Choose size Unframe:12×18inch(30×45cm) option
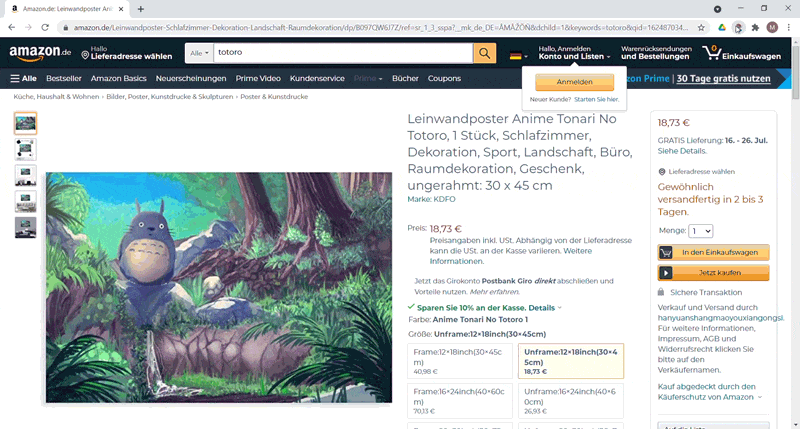The height and width of the screenshot is (429, 800). pos(571,361)
